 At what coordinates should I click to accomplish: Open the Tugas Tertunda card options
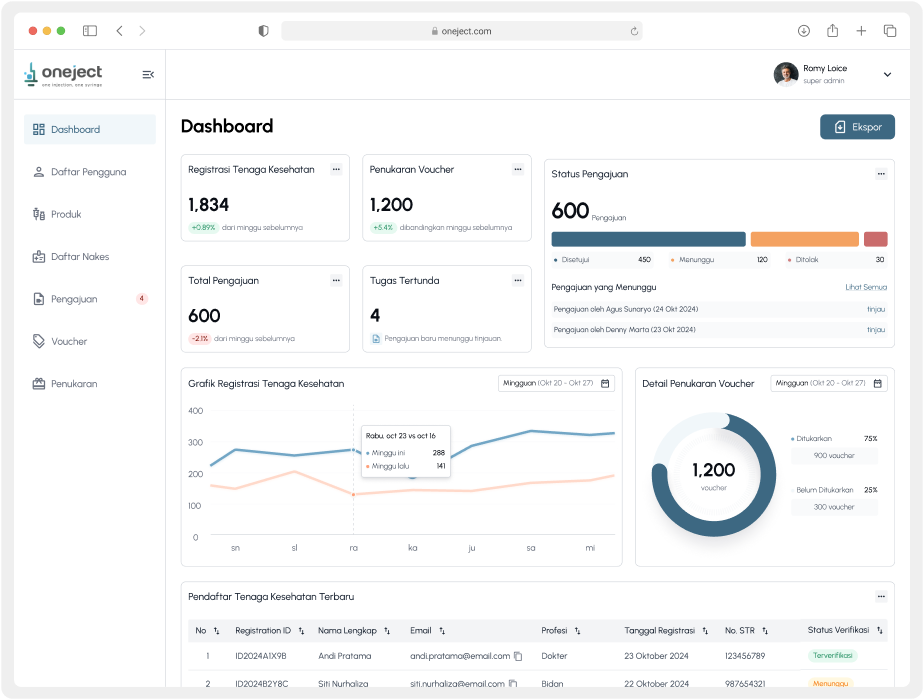coord(517,280)
